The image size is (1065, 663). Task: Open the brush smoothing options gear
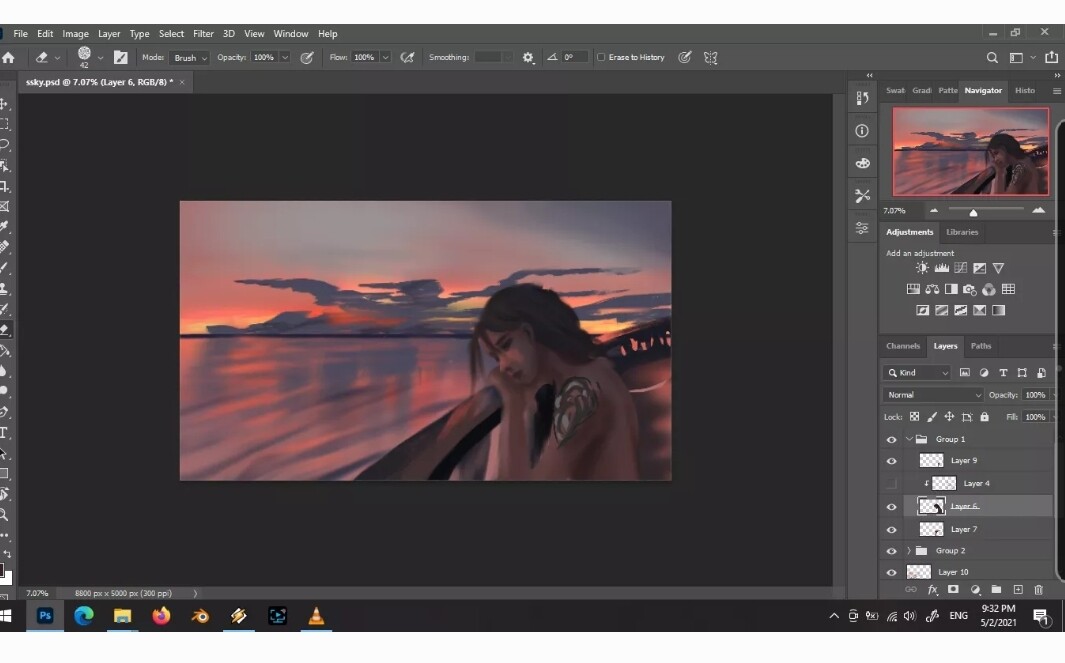coord(528,58)
